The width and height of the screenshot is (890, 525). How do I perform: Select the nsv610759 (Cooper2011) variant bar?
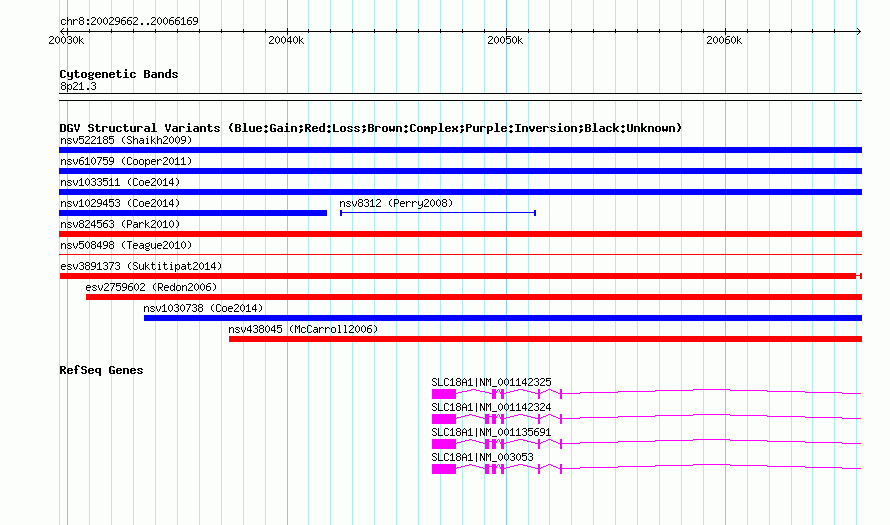[x=460, y=171]
